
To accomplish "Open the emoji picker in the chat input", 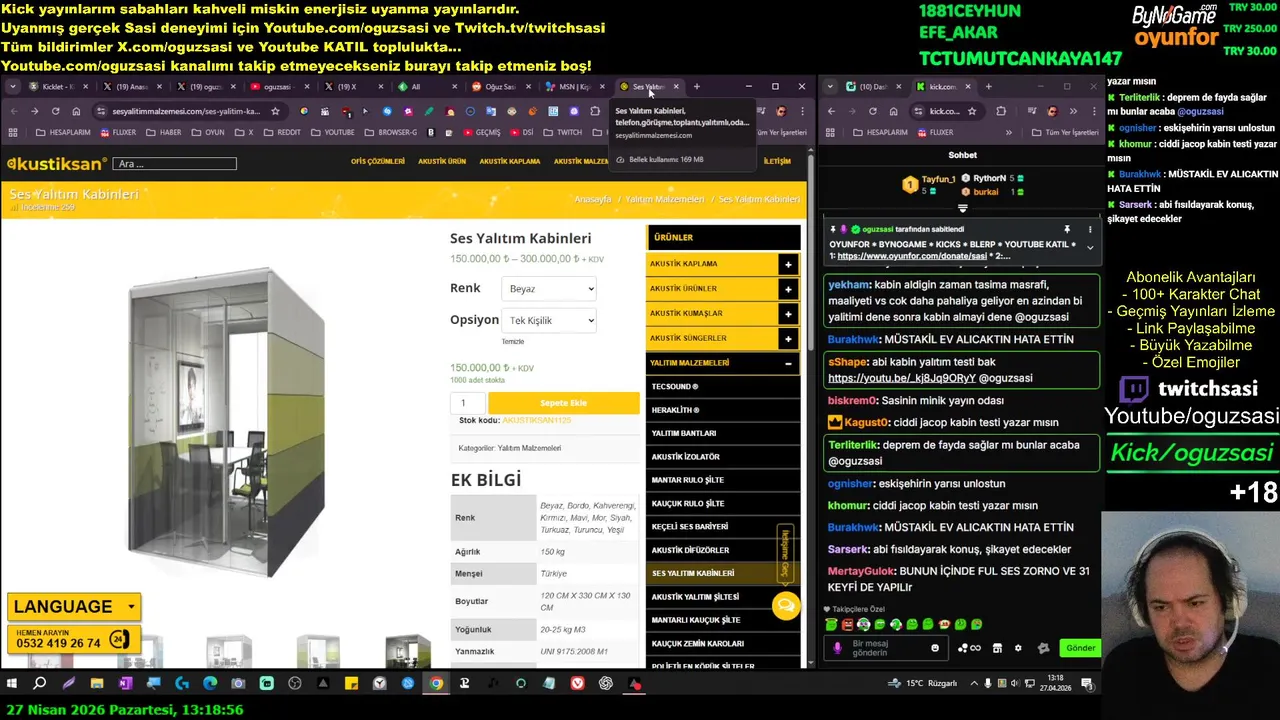I will click(x=935, y=648).
